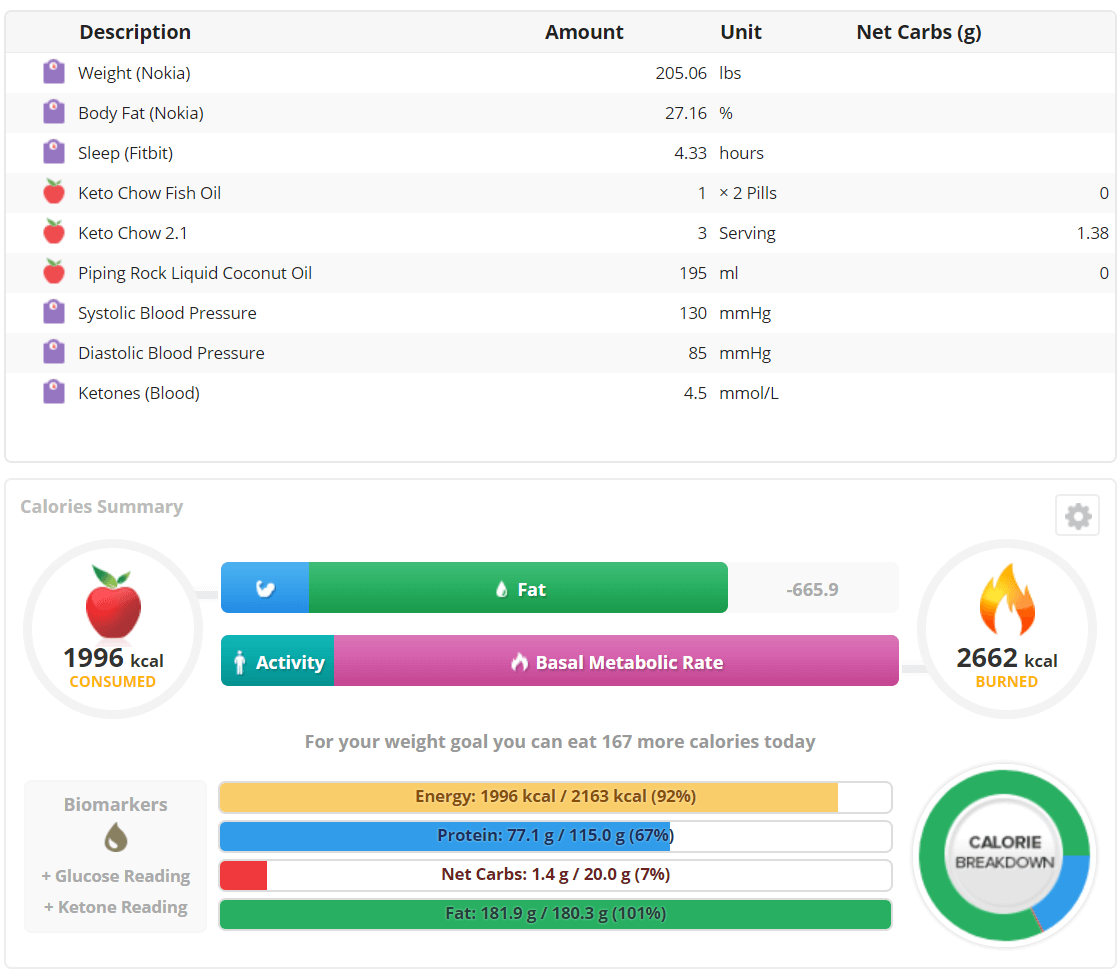Viewport: 1120px width, 971px height.
Task: Click the 1996 kcal consumed value
Action: (x=113, y=658)
